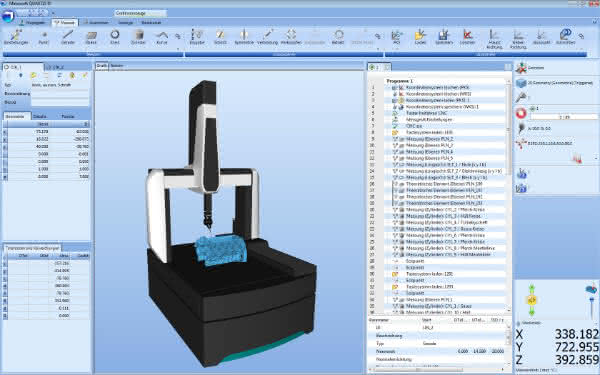Viewport: 600px width, 375px height.
Task: Open the CYL_1 panel tab
Action: click(23, 67)
